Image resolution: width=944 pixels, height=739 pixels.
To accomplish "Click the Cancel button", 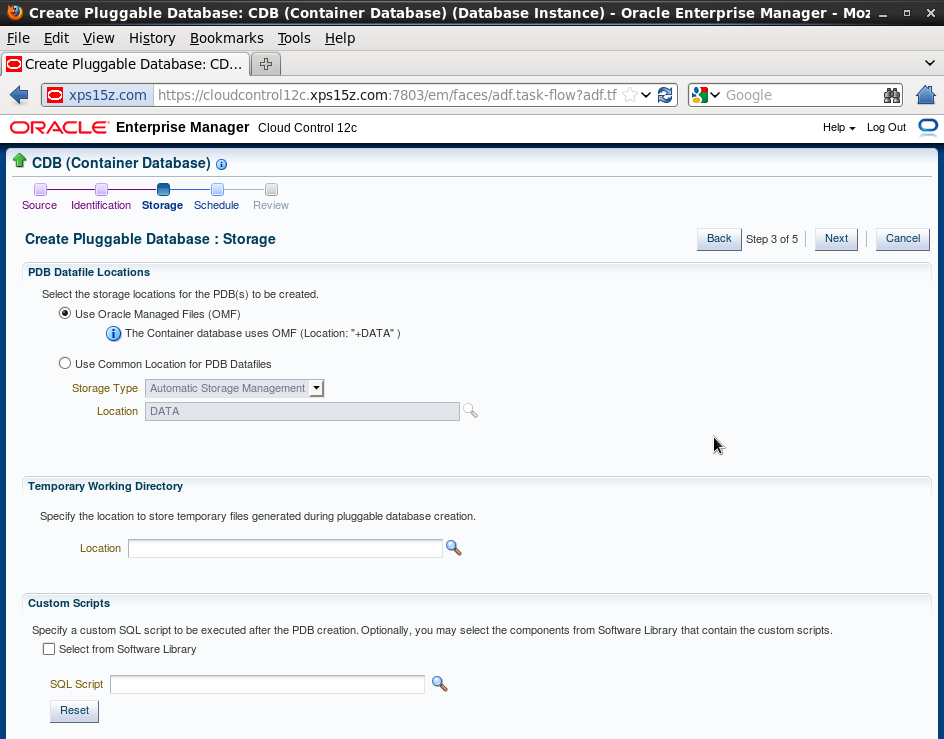I will tap(902, 239).
